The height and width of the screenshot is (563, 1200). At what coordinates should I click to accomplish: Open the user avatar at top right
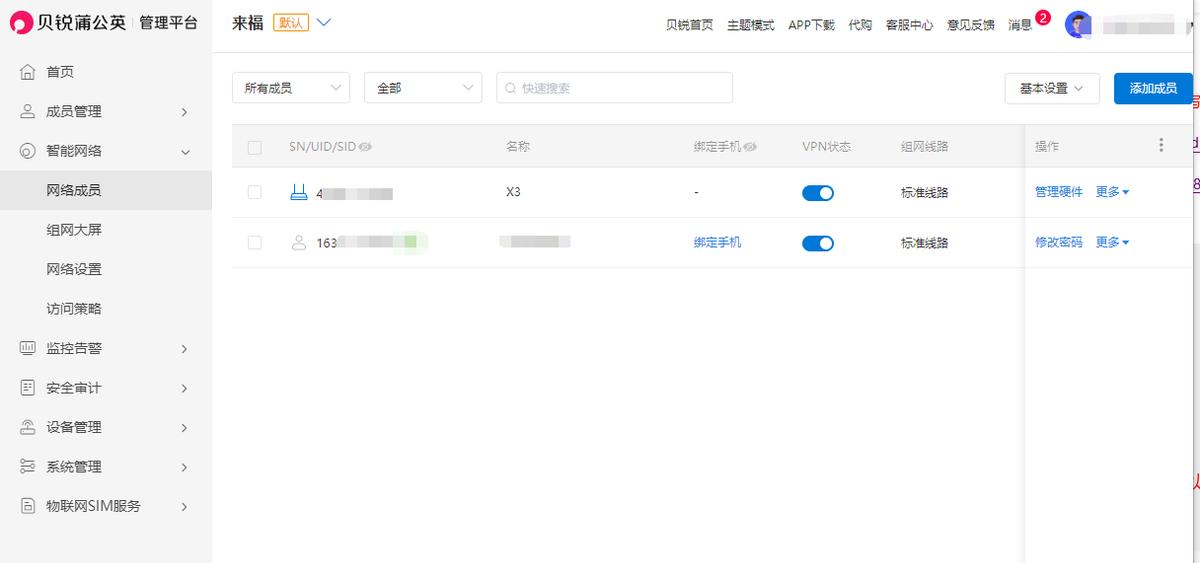click(x=1078, y=25)
